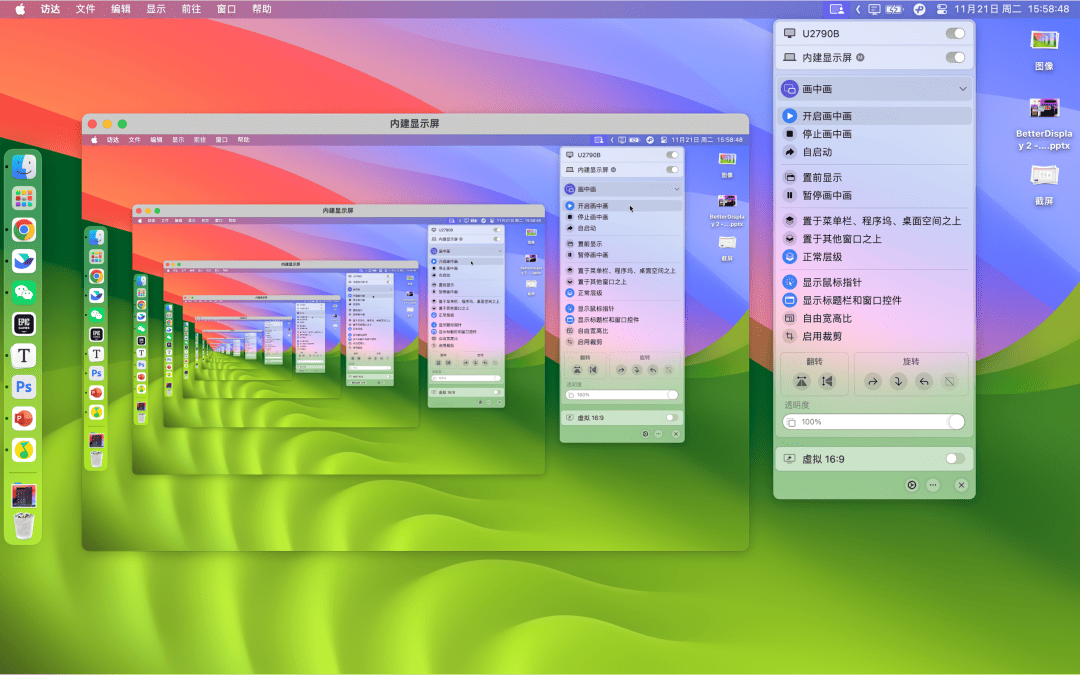
Task: Click the play icon for 开启画中画
Action: point(790,116)
